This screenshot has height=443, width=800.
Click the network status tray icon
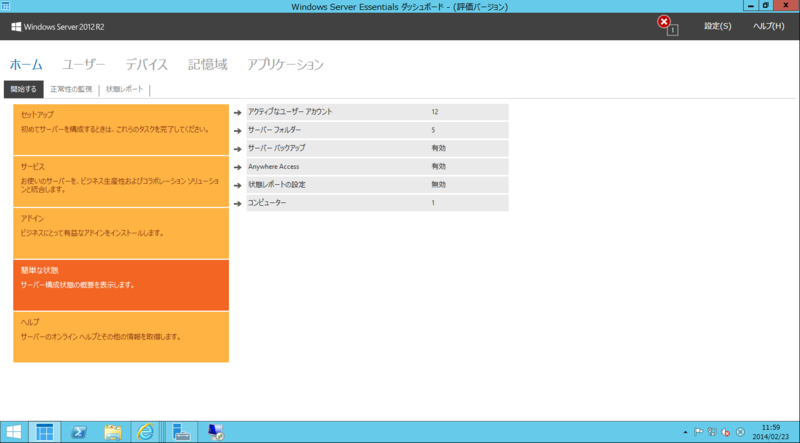click(712, 432)
